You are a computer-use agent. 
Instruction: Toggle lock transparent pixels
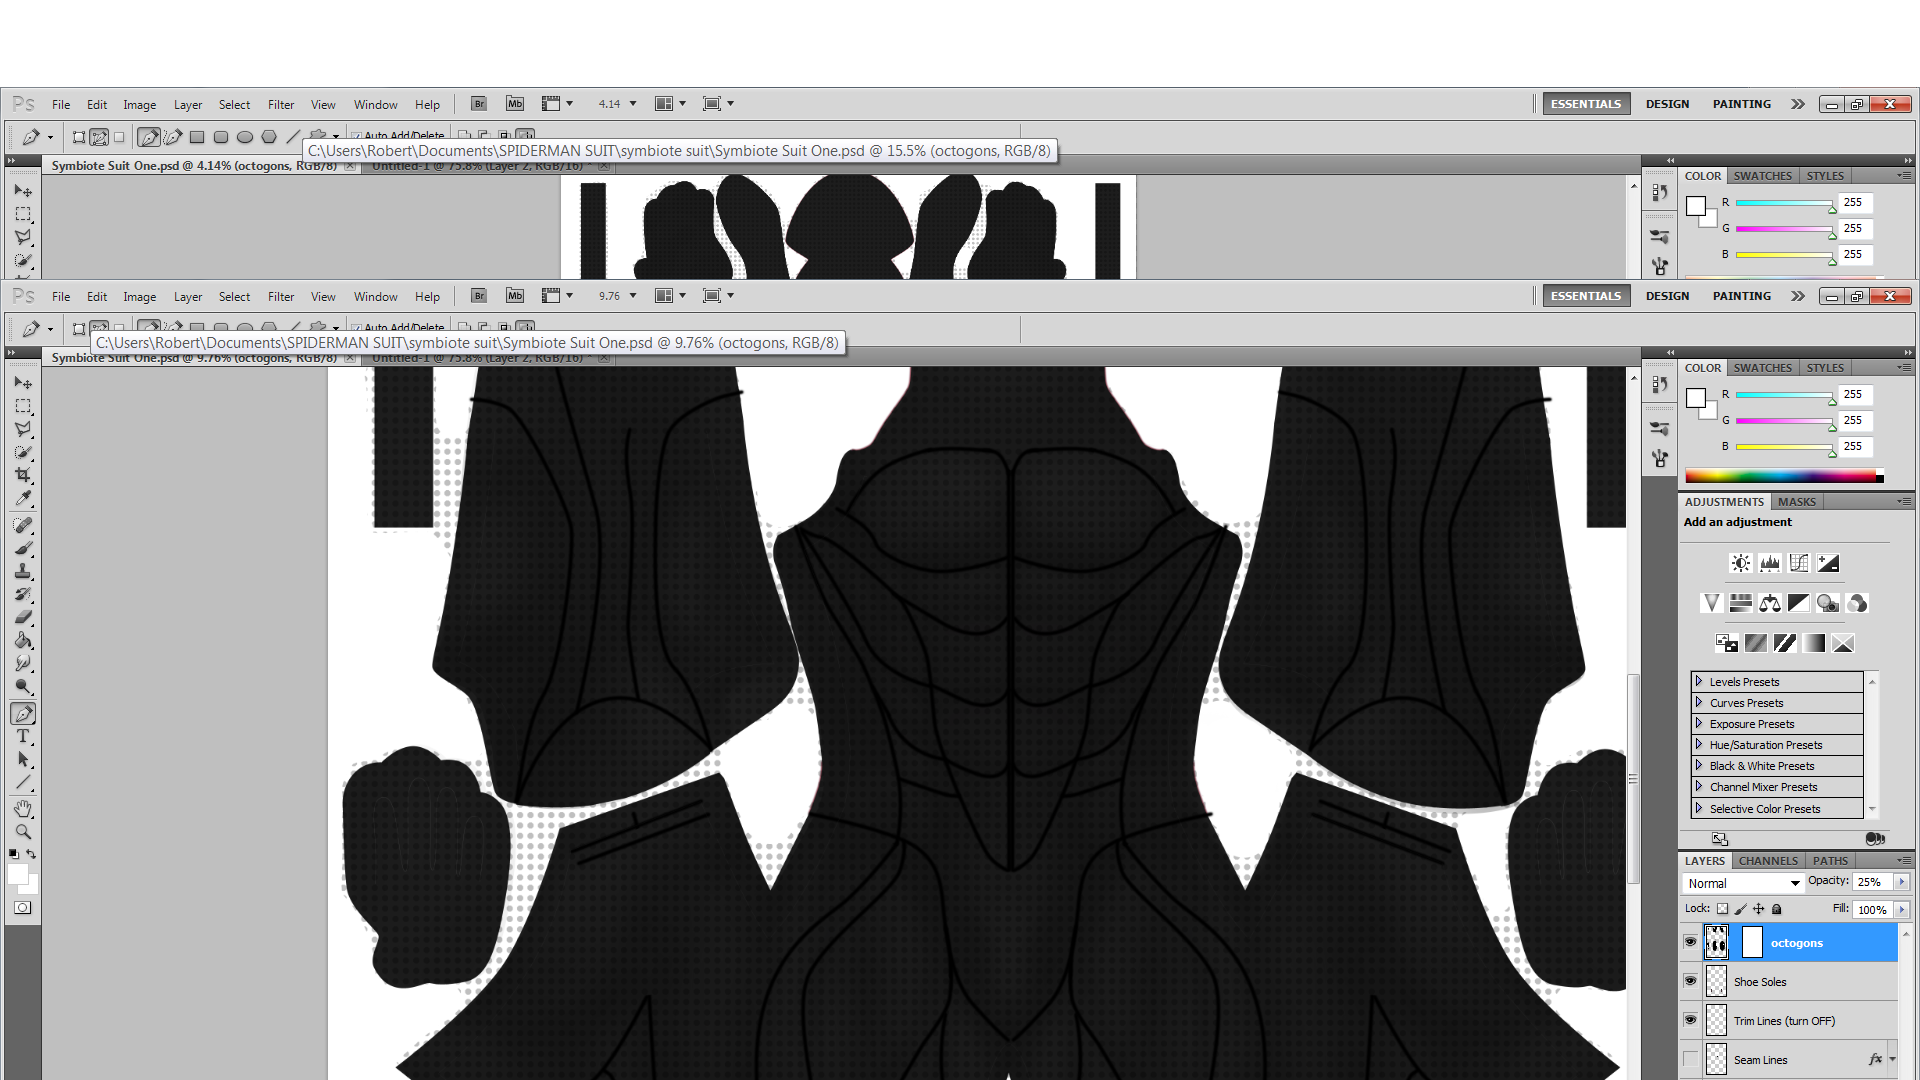click(1722, 909)
